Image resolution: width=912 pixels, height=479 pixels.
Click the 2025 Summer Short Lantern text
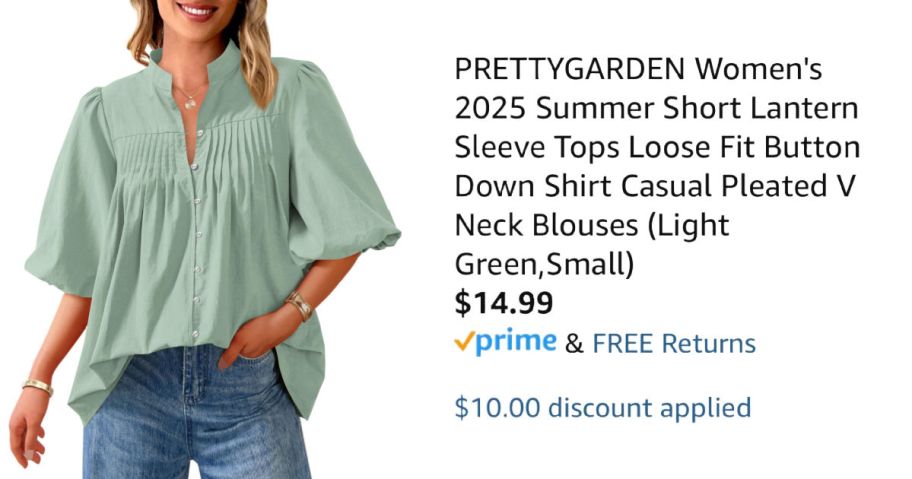(x=656, y=108)
